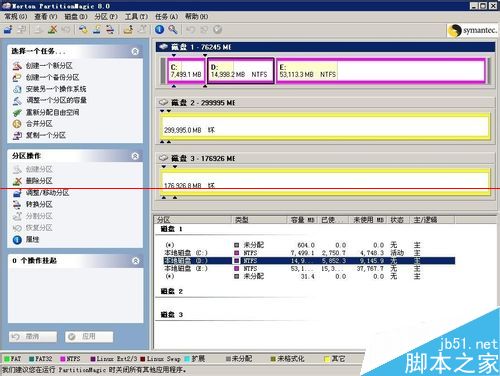Select the 299,995.0 MB bad disk 2 block
The width and height of the screenshot is (500, 376).
tap(325, 126)
